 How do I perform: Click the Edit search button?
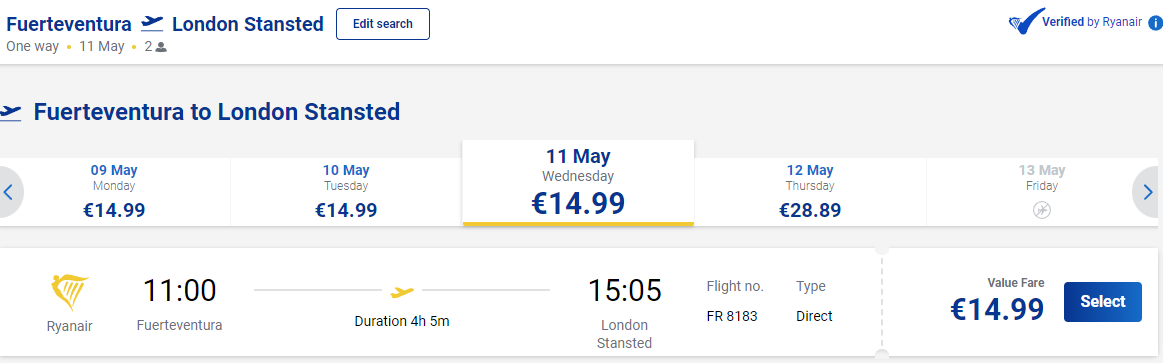tap(383, 24)
